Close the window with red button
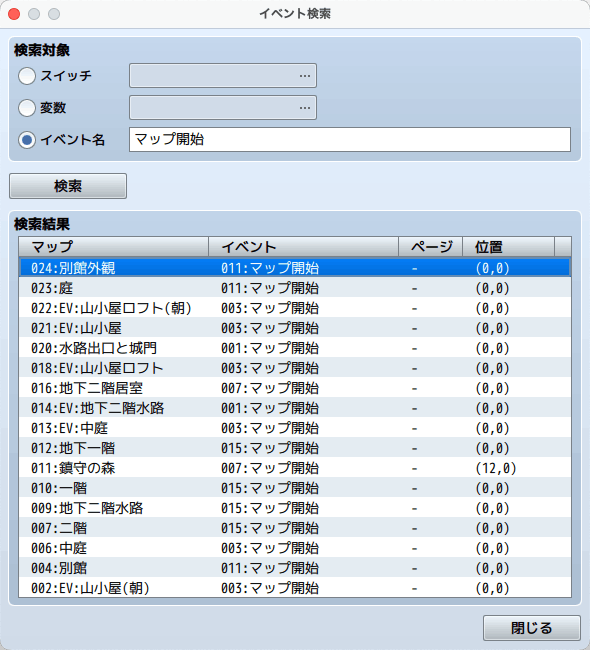 point(14,14)
